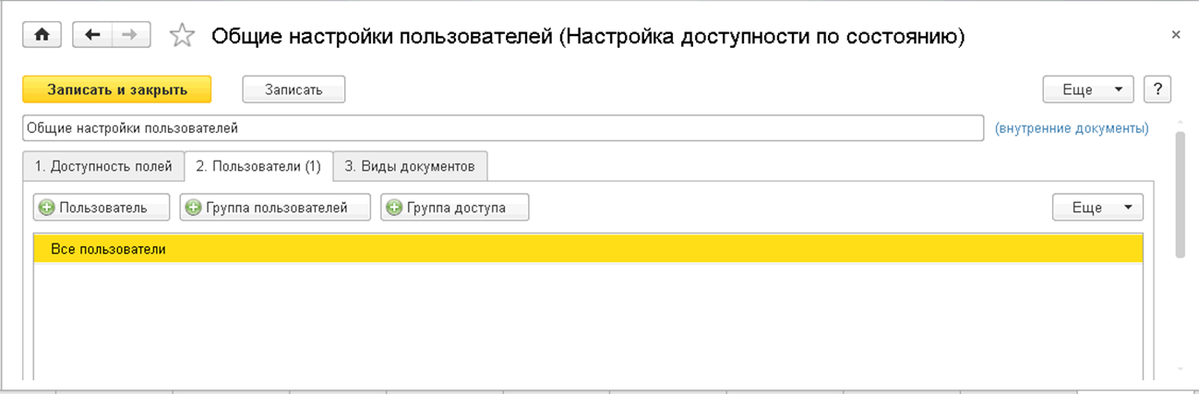Go to the home page icon
The height and width of the screenshot is (394, 1199).
[x=43, y=35]
